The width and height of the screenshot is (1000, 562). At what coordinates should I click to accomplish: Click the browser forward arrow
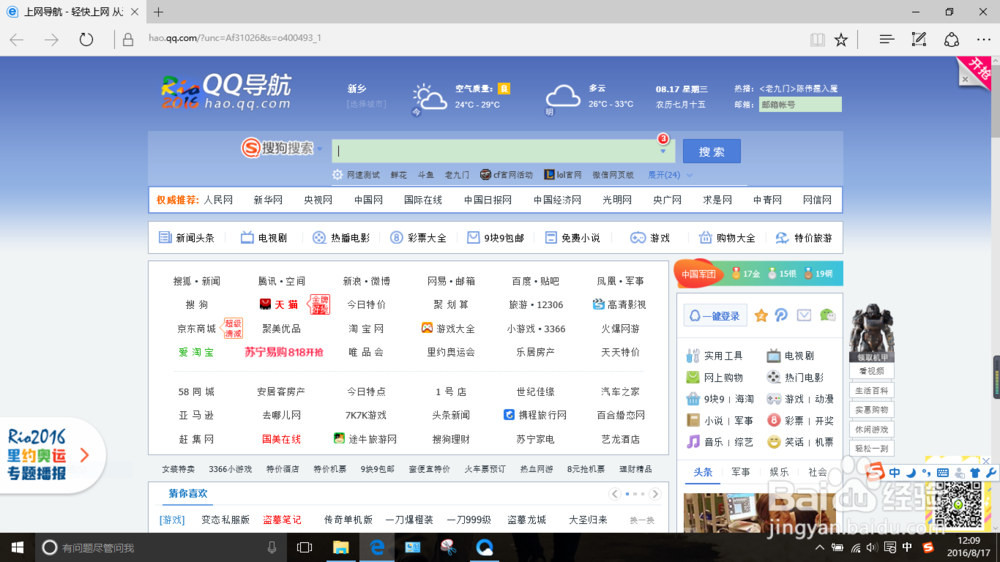click(52, 40)
